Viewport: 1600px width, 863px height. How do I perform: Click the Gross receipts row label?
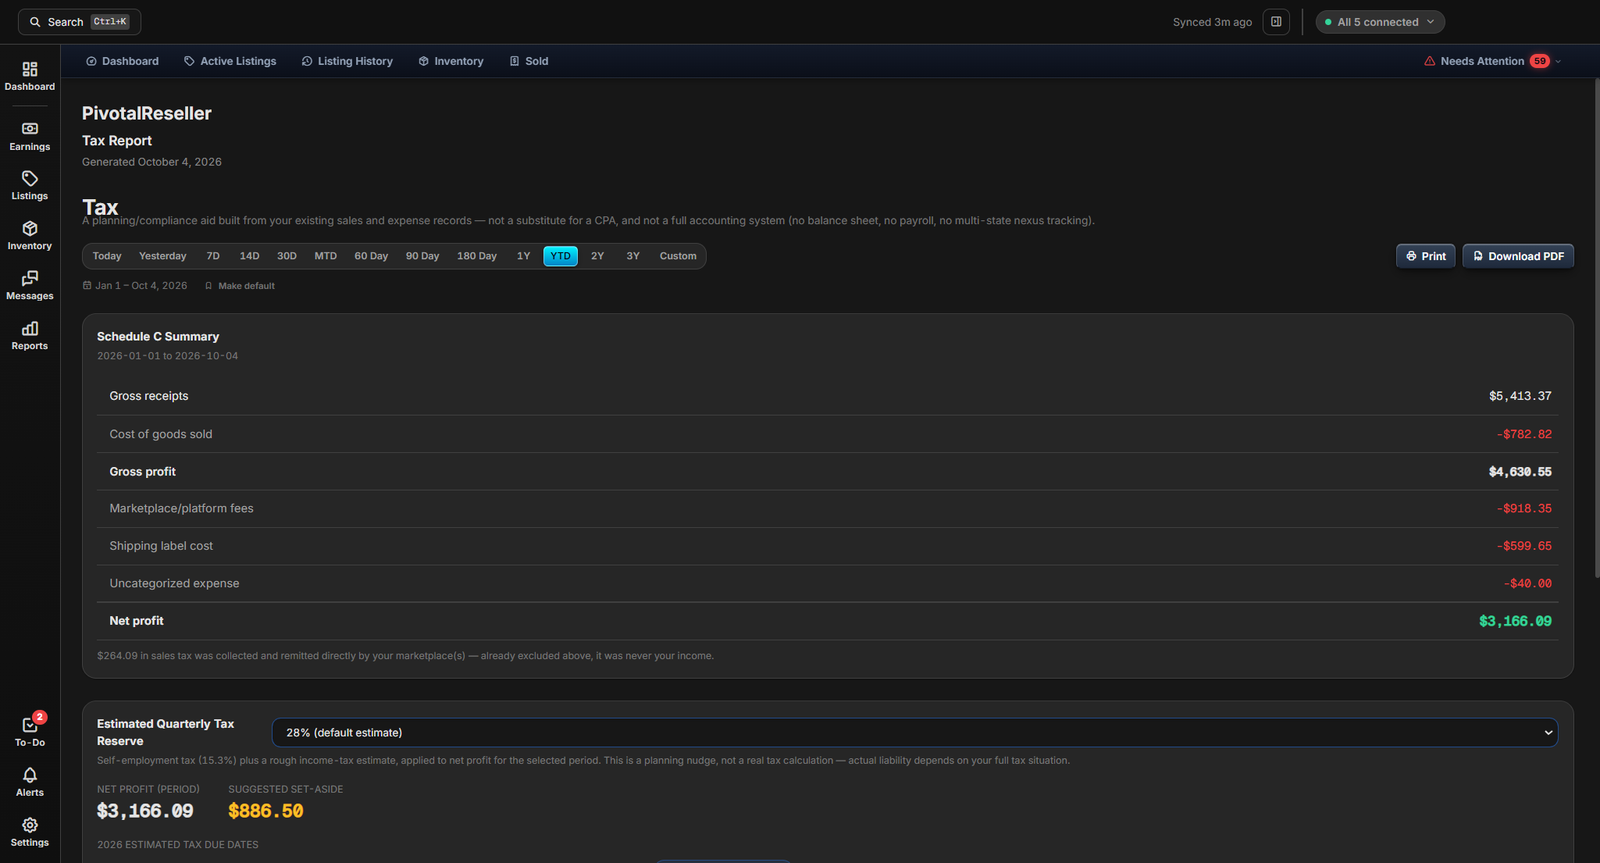point(149,396)
